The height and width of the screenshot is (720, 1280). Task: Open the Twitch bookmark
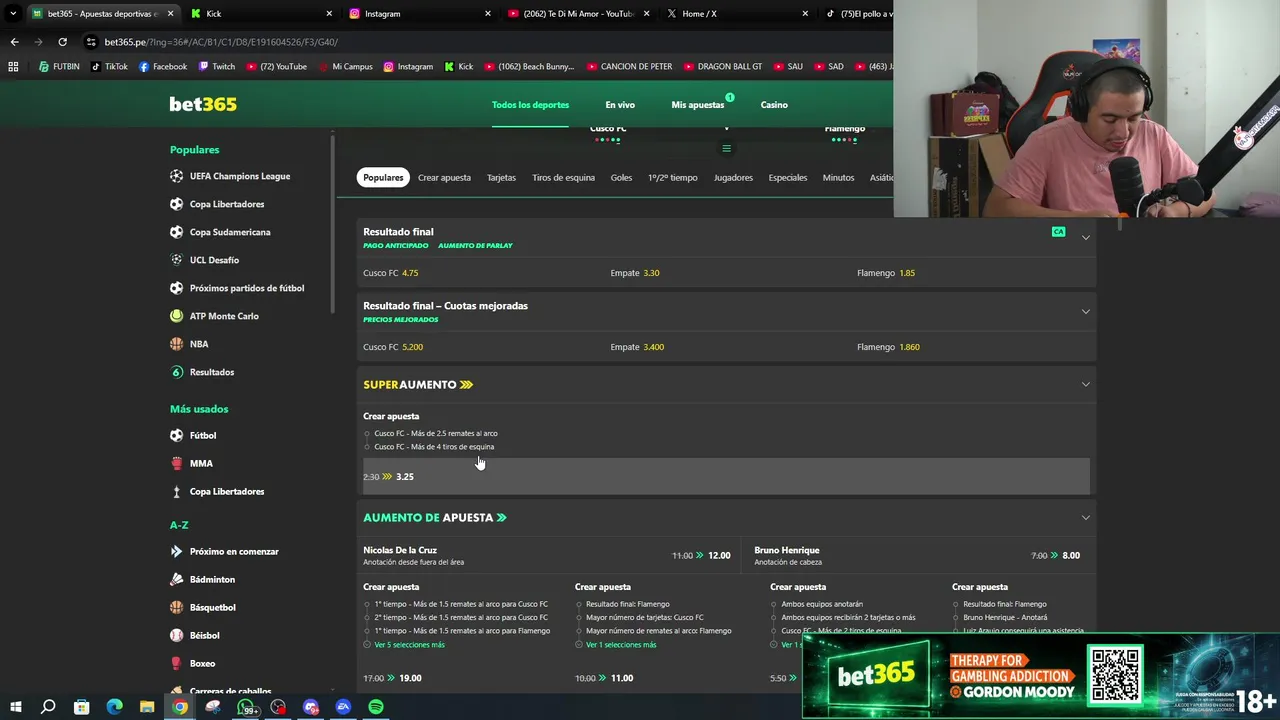pyautogui.click(x=217, y=67)
